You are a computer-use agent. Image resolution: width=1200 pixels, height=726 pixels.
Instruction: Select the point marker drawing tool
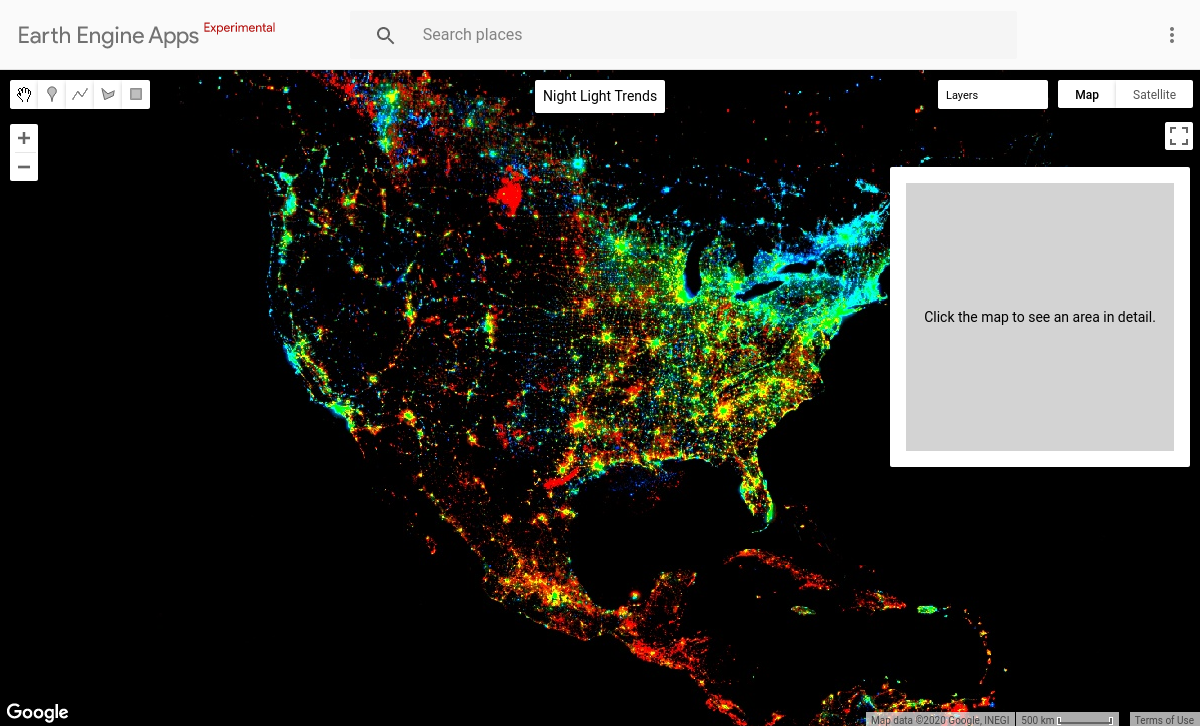pyautogui.click(x=52, y=94)
